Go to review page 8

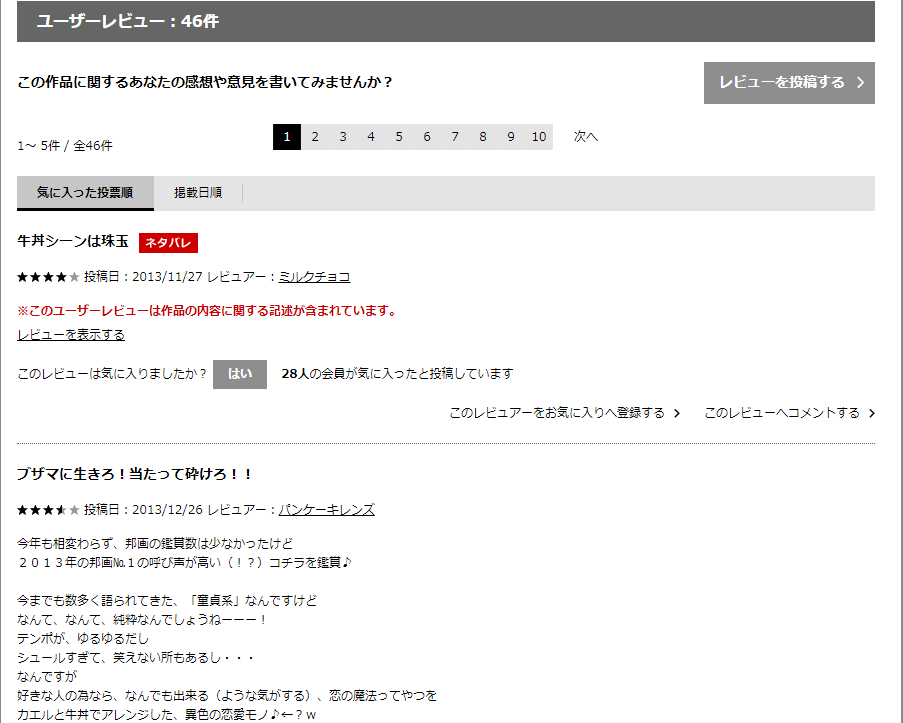483,137
